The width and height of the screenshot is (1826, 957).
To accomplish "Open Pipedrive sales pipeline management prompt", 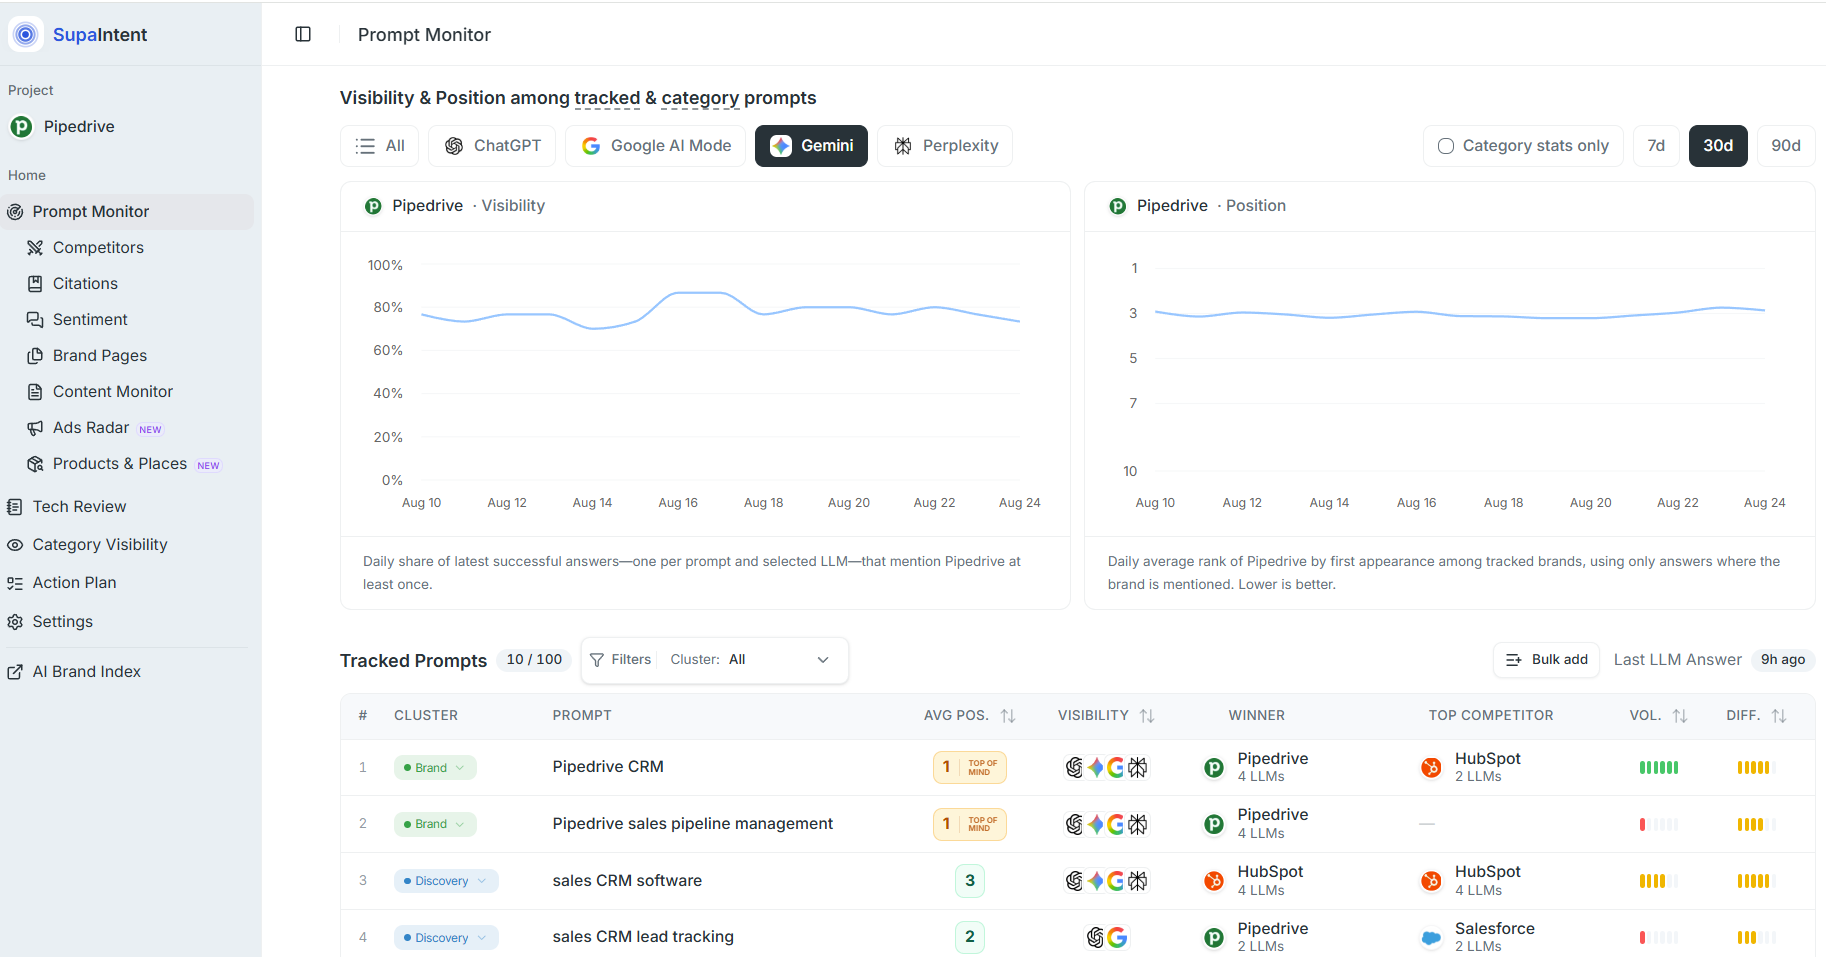I will point(693,824).
